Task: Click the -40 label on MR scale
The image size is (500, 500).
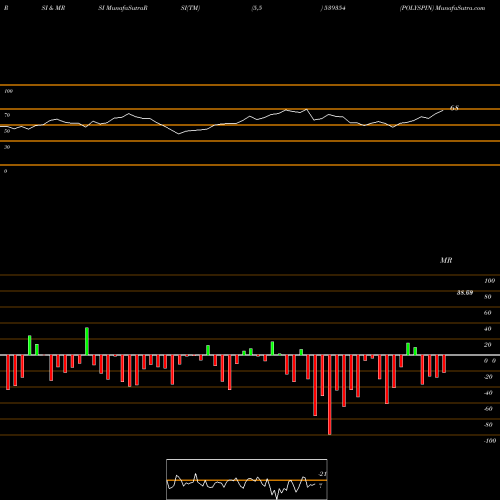Action: tap(488, 393)
